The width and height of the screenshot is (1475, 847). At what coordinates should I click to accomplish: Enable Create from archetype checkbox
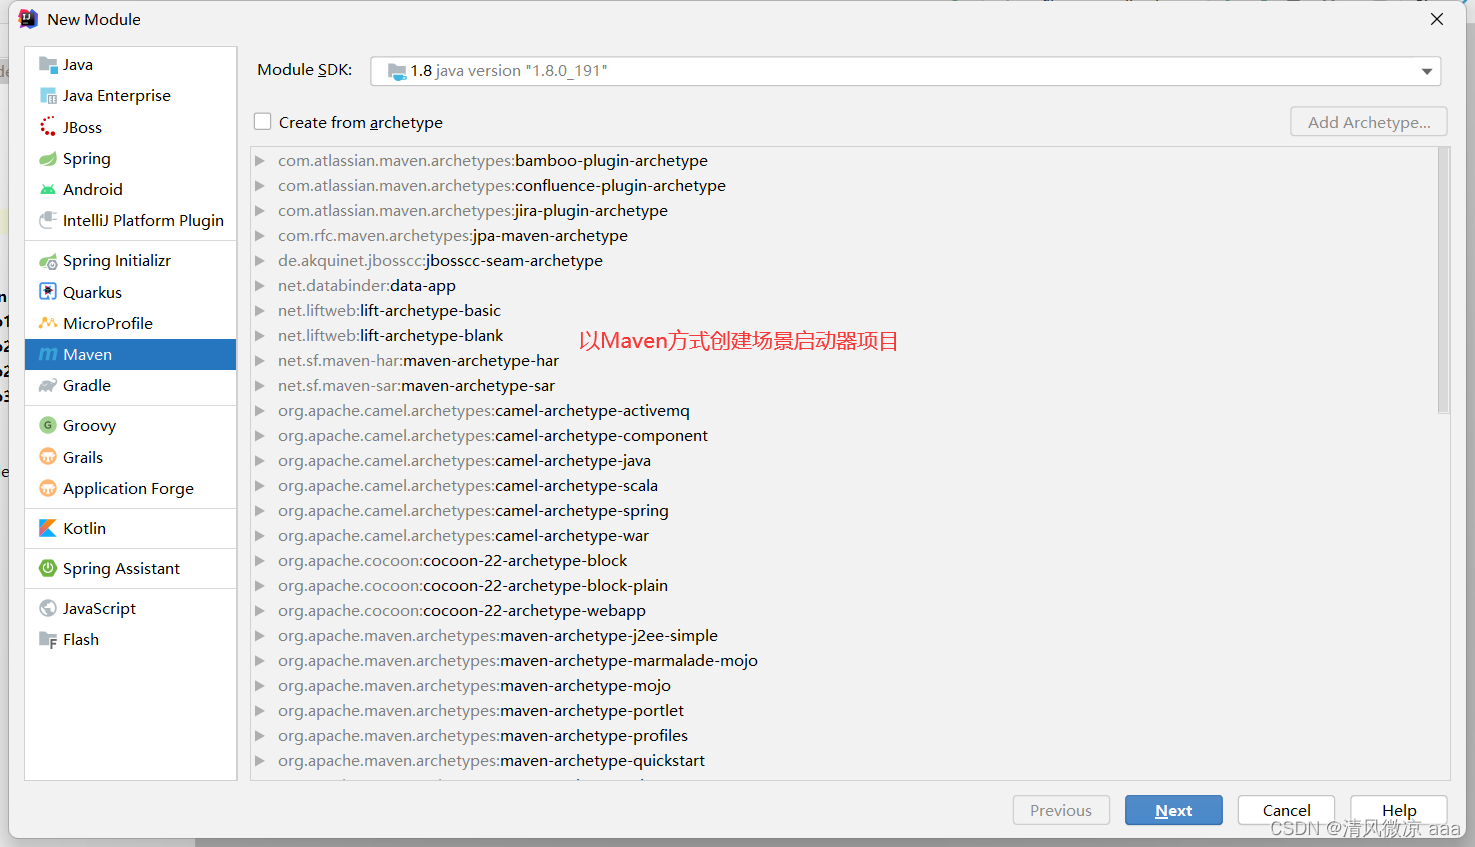263,122
